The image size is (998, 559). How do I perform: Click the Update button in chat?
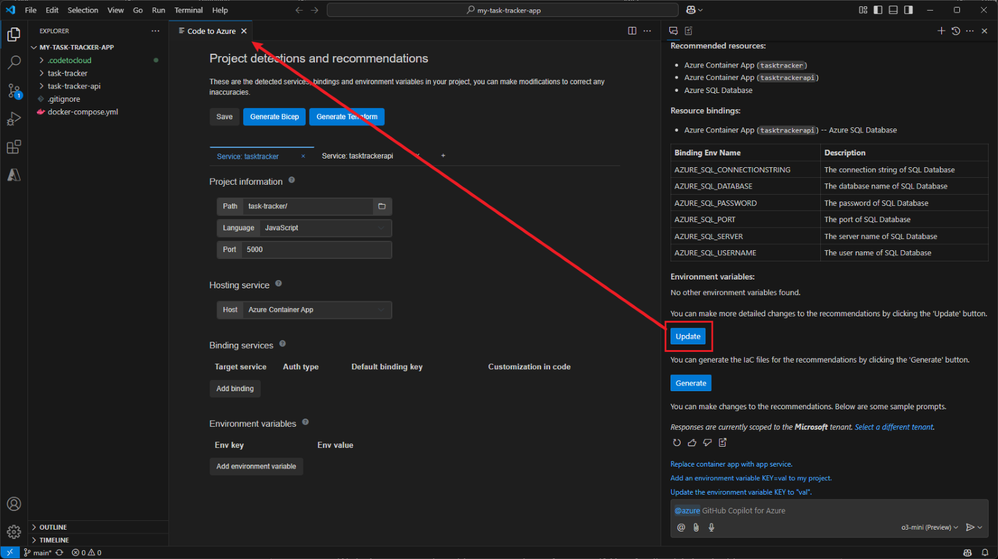pyautogui.click(x=688, y=336)
